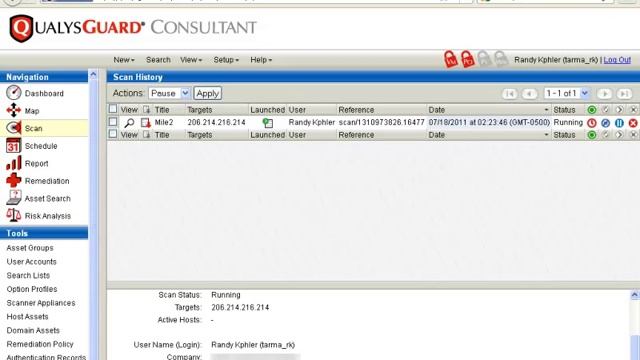View Mile2 scan with magnifier icon
The height and width of the screenshot is (360, 640).
click(129, 122)
